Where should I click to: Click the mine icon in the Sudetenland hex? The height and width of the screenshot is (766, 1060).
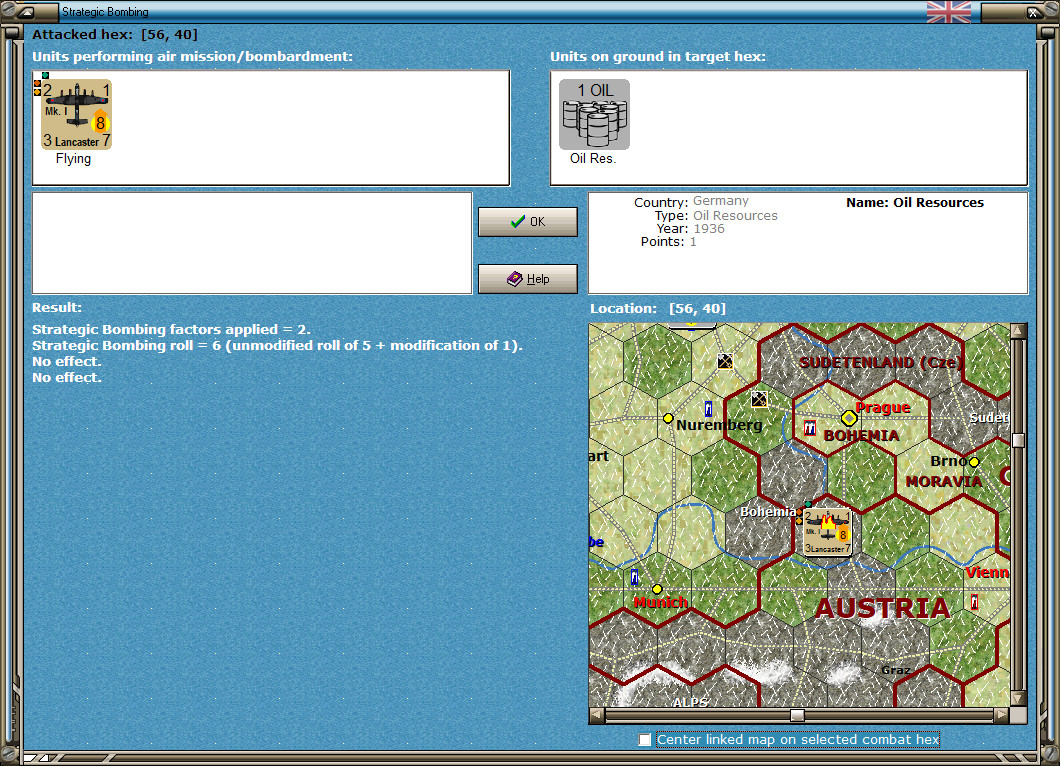[761, 400]
